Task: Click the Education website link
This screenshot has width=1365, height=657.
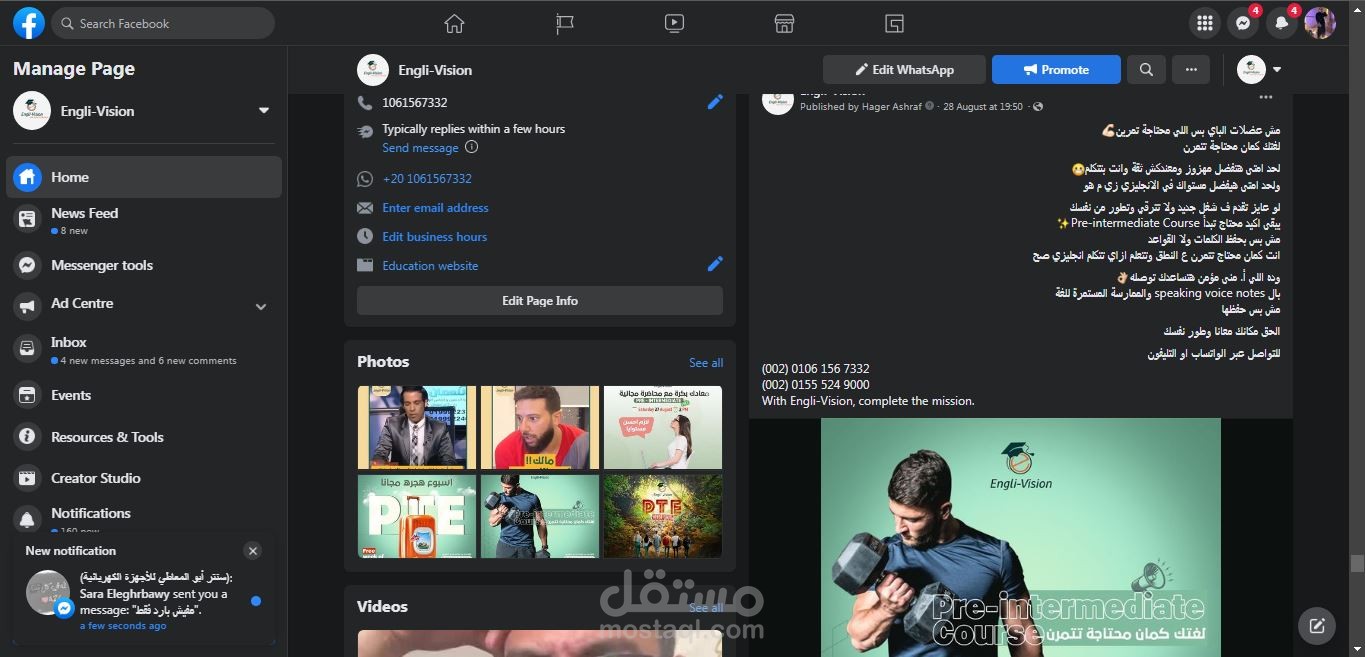Action: (x=430, y=266)
